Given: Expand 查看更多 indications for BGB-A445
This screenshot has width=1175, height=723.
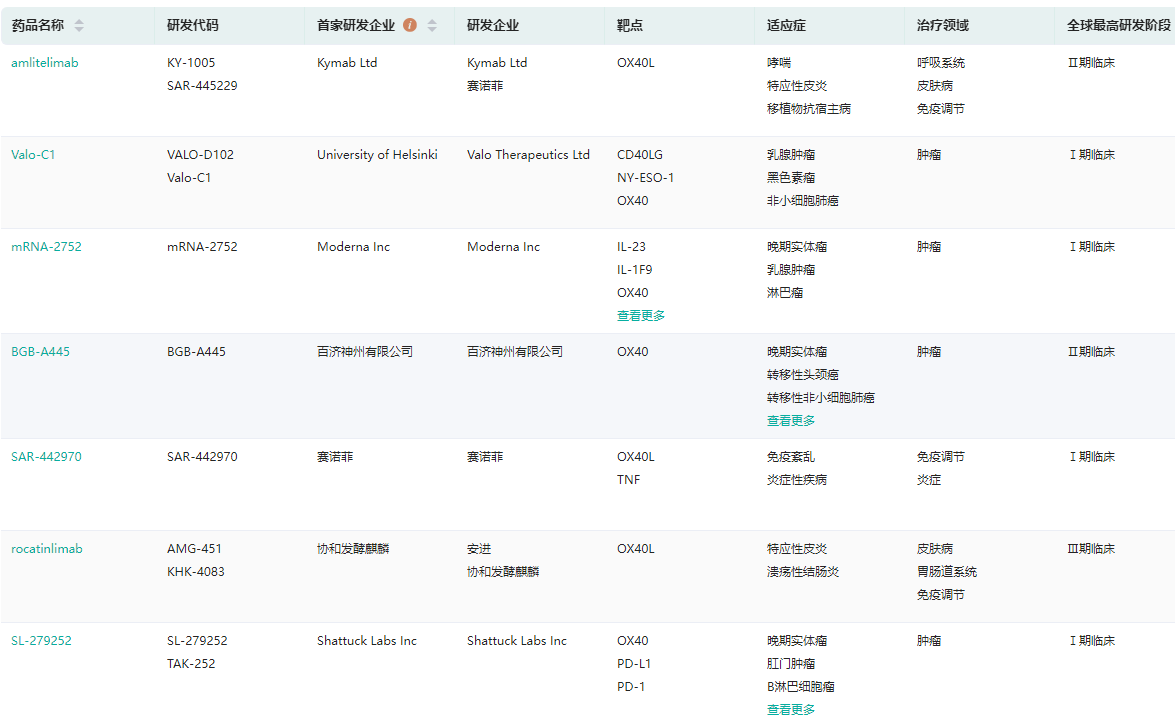Looking at the screenshot, I should tap(791, 421).
